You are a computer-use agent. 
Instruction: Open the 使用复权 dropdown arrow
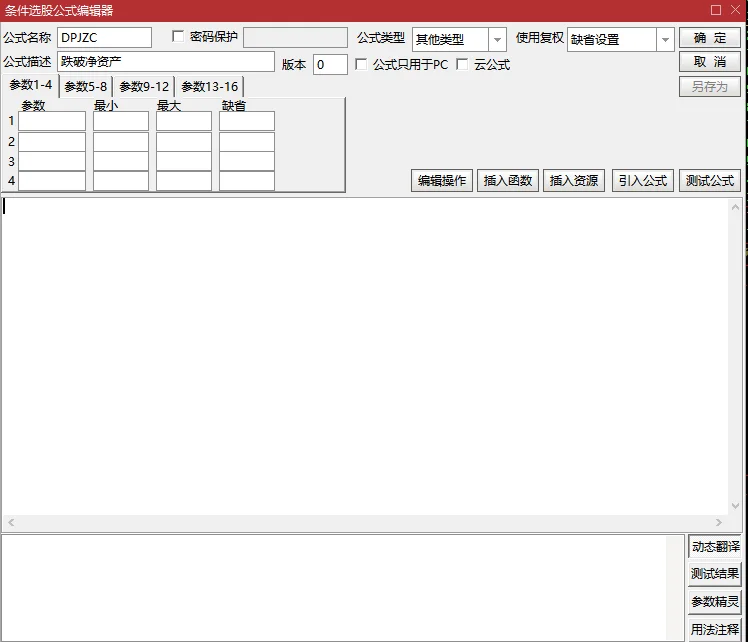tap(665, 40)
